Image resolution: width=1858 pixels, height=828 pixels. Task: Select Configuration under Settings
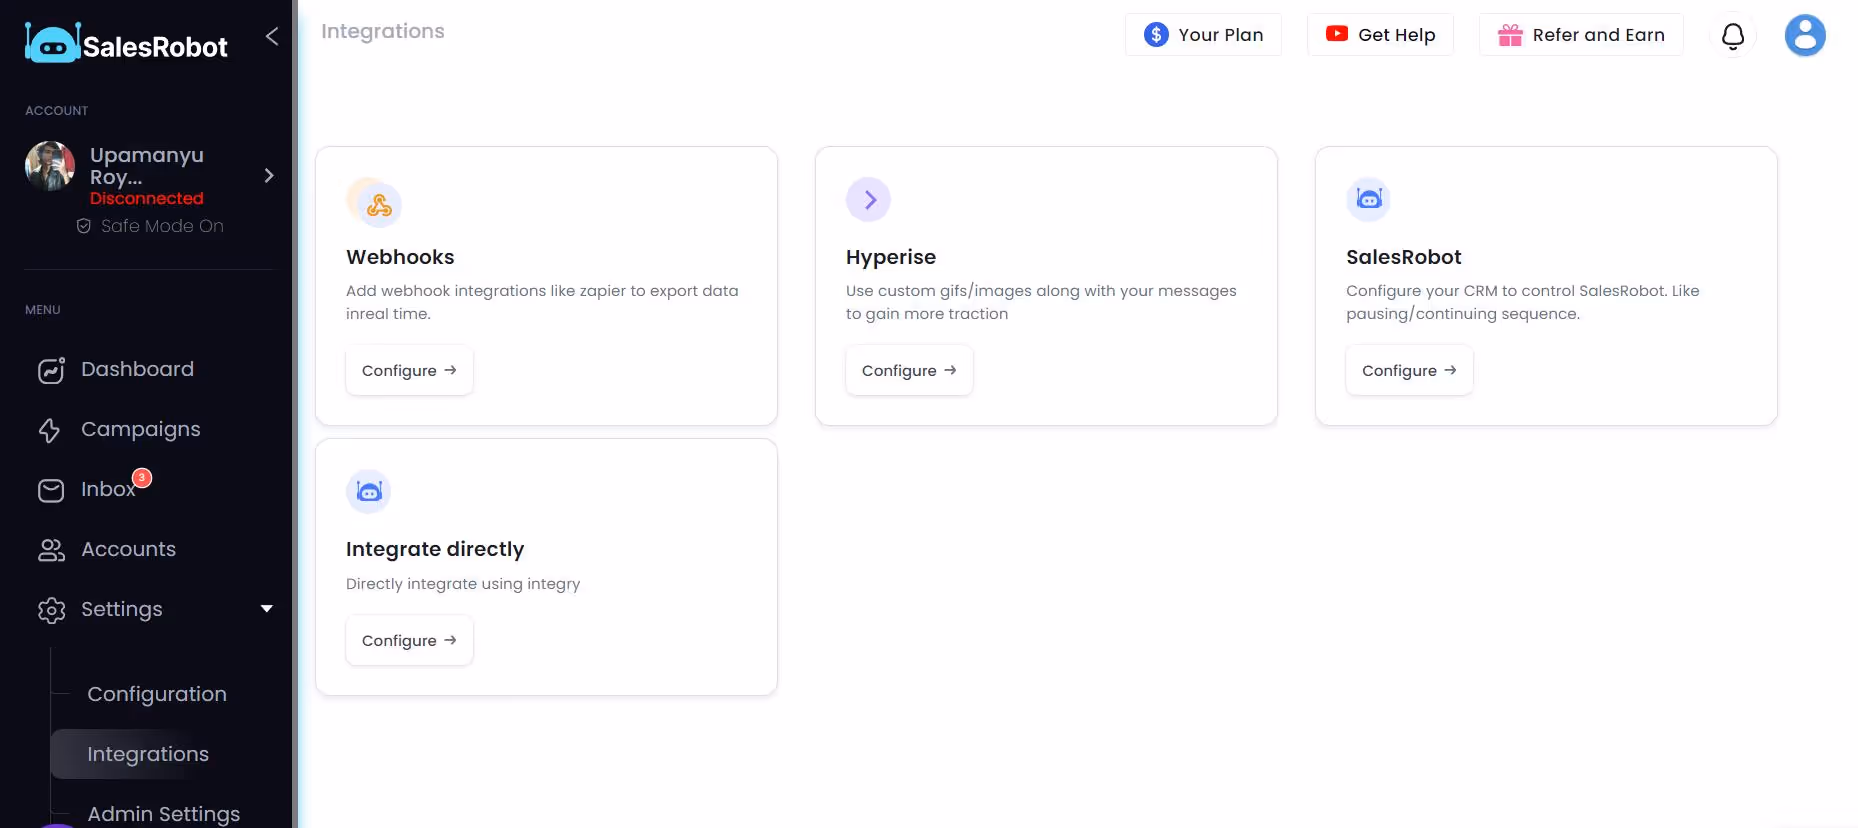(157, 694)
